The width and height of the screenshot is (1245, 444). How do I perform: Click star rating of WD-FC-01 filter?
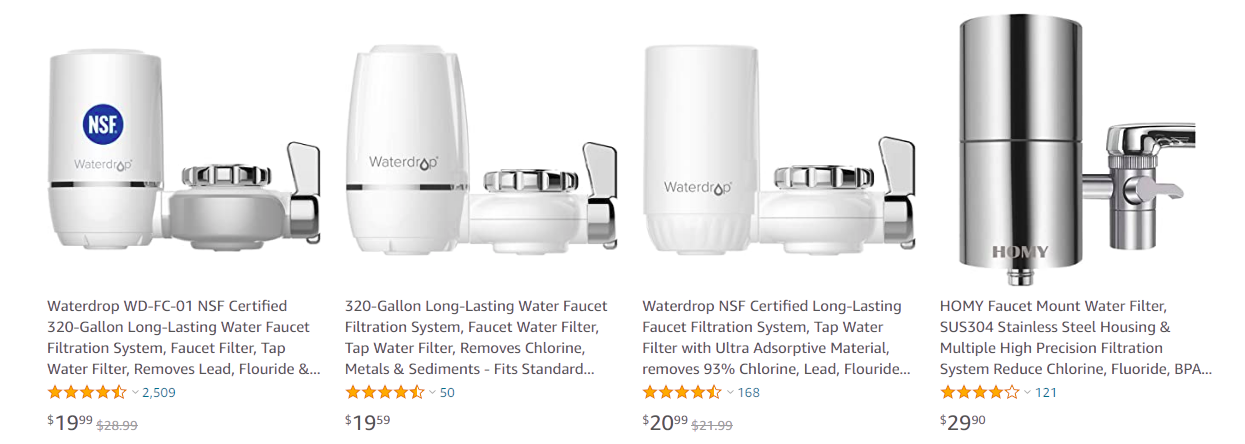[x=87, y=392]
